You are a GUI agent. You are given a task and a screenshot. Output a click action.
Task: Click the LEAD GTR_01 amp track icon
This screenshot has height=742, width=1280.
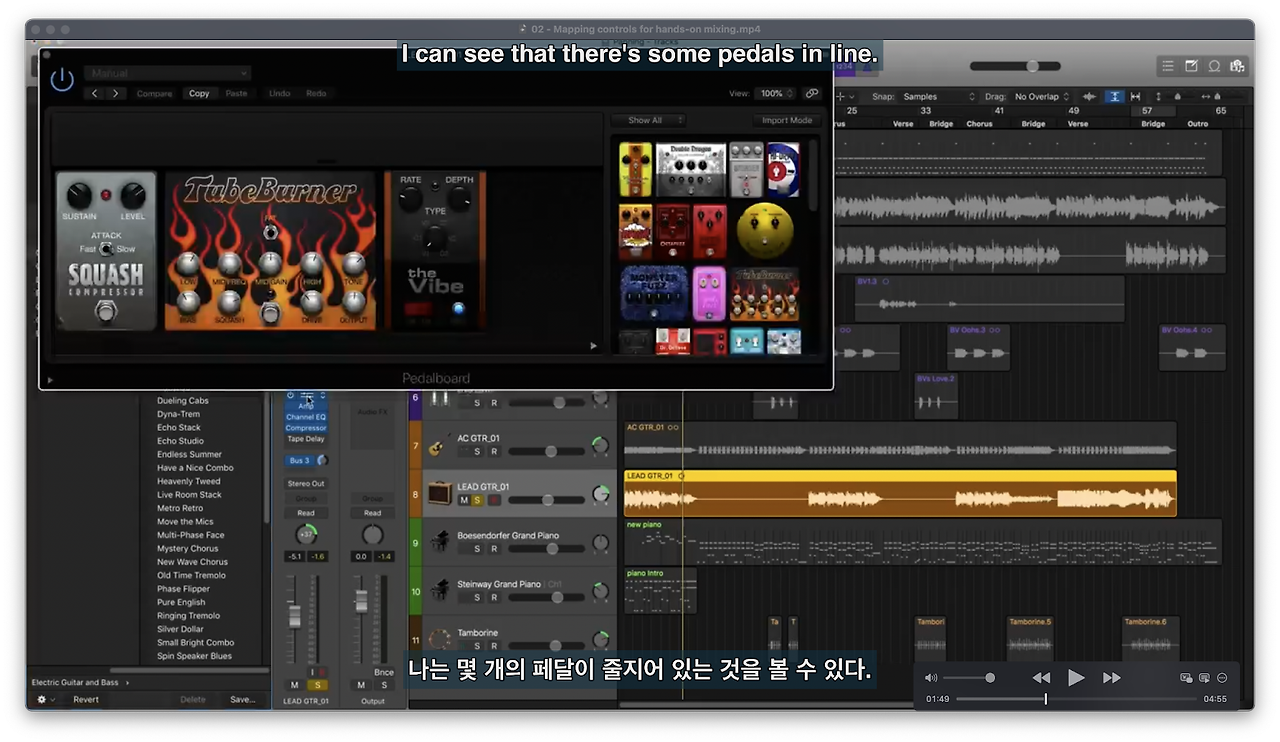pyautogui.click(x=438, y=493)
